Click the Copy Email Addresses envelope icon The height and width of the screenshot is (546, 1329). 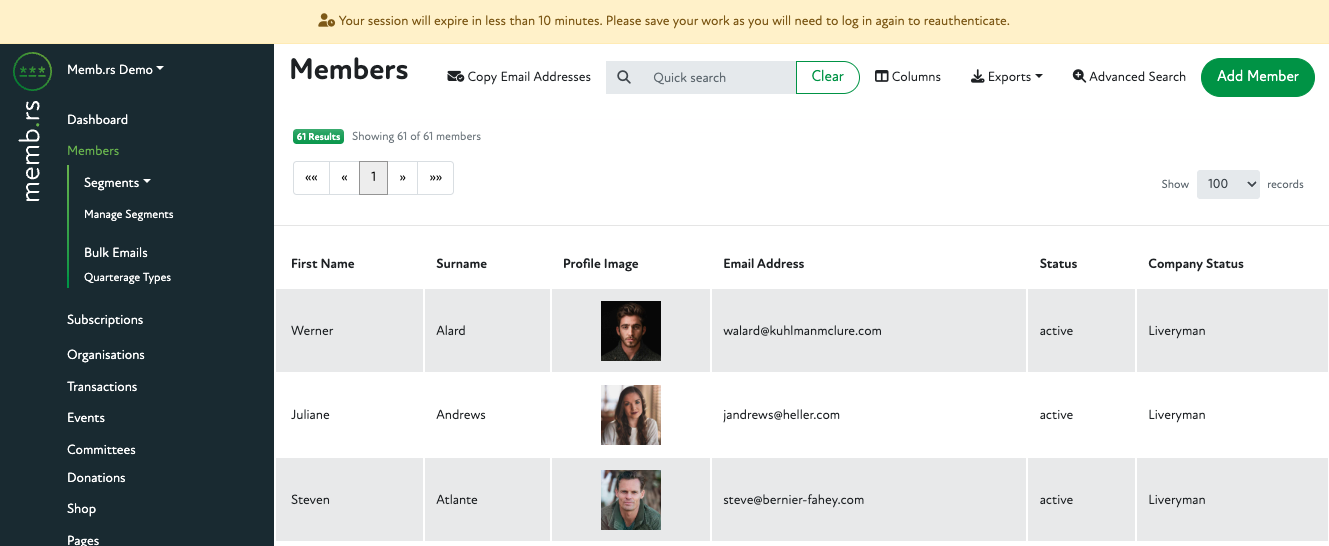coord(455,77)
